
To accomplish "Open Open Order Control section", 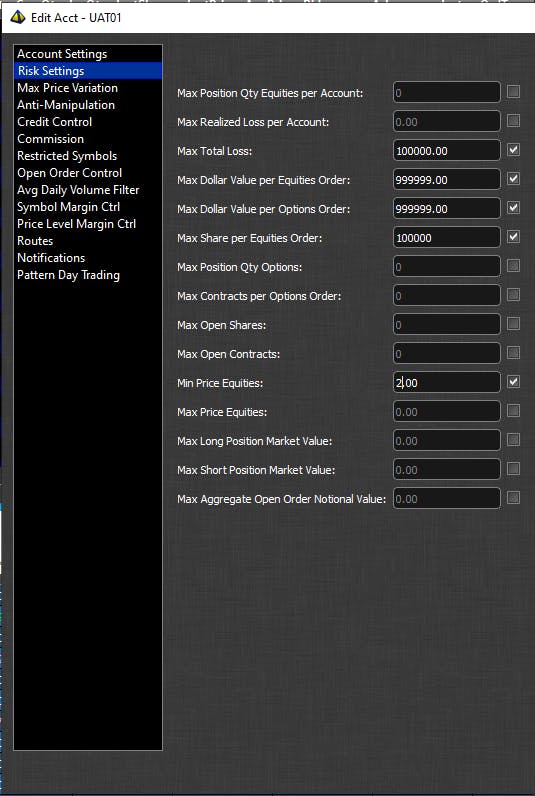I will pos(88,173).
